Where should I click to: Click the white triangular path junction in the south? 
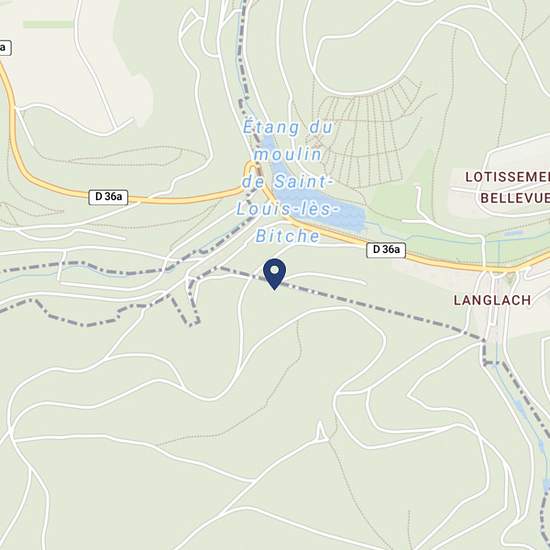point(321,432)
